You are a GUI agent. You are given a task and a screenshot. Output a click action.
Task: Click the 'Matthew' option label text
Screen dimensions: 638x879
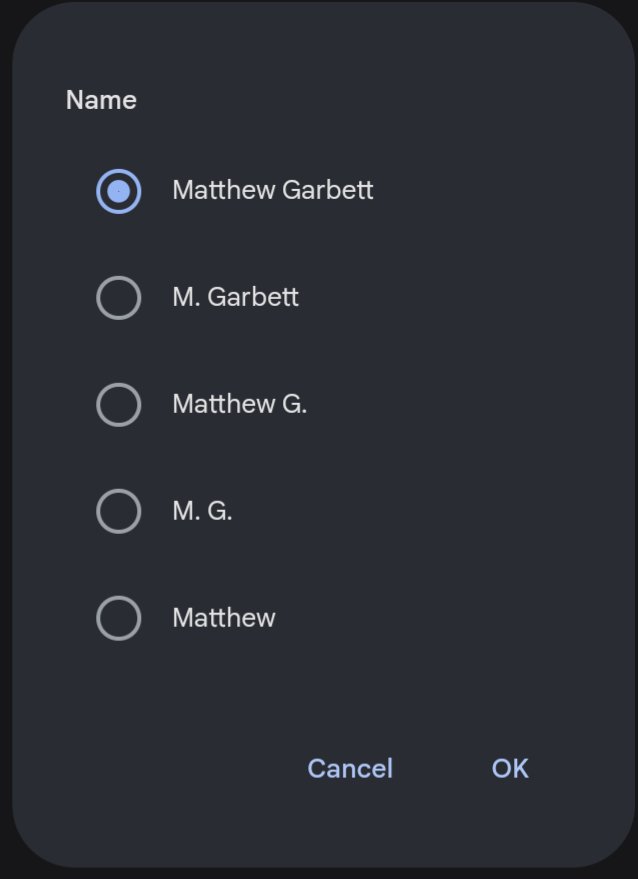tap(223, 618)
